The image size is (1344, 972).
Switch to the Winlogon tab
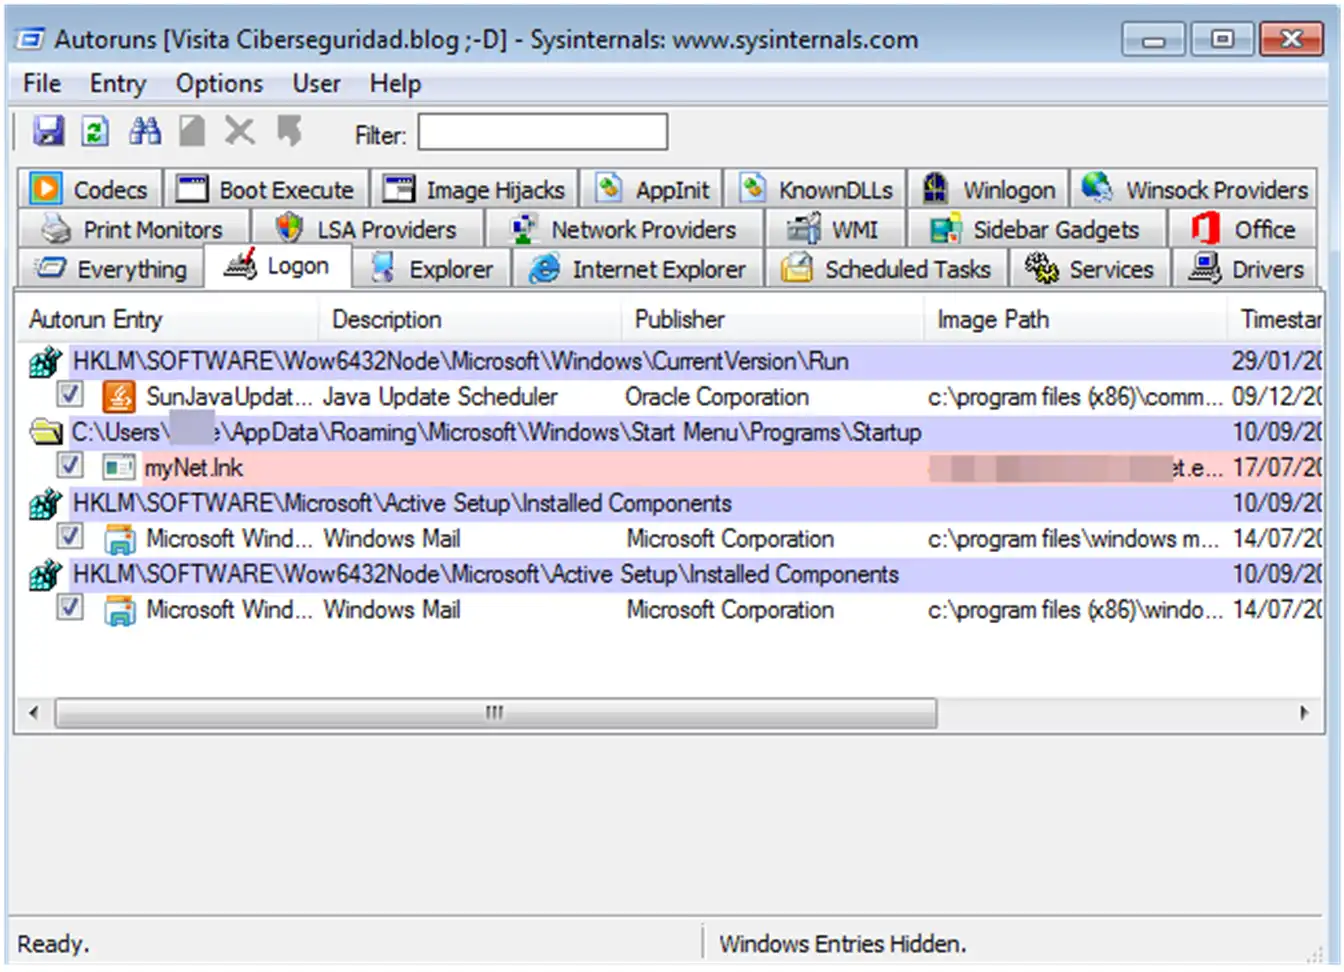(989, 189)
